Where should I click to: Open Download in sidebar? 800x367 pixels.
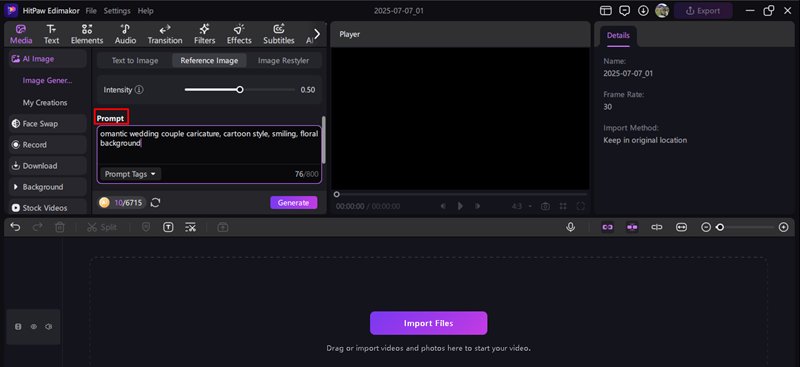point(47,166)
